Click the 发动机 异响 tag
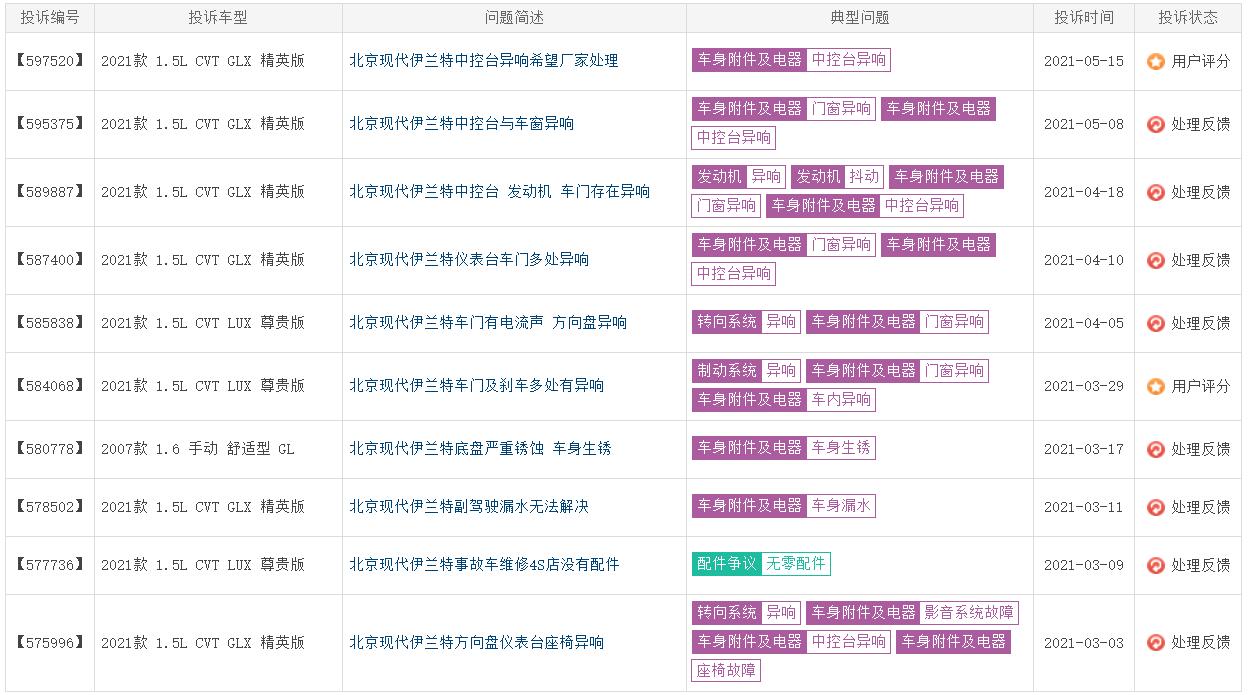This screenshot has height=695, width=1250. pos(739,177)
